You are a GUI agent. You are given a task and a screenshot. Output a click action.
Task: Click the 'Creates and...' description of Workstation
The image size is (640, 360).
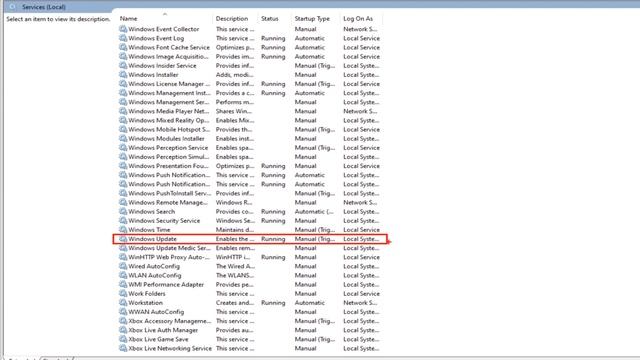click(235, 302)
